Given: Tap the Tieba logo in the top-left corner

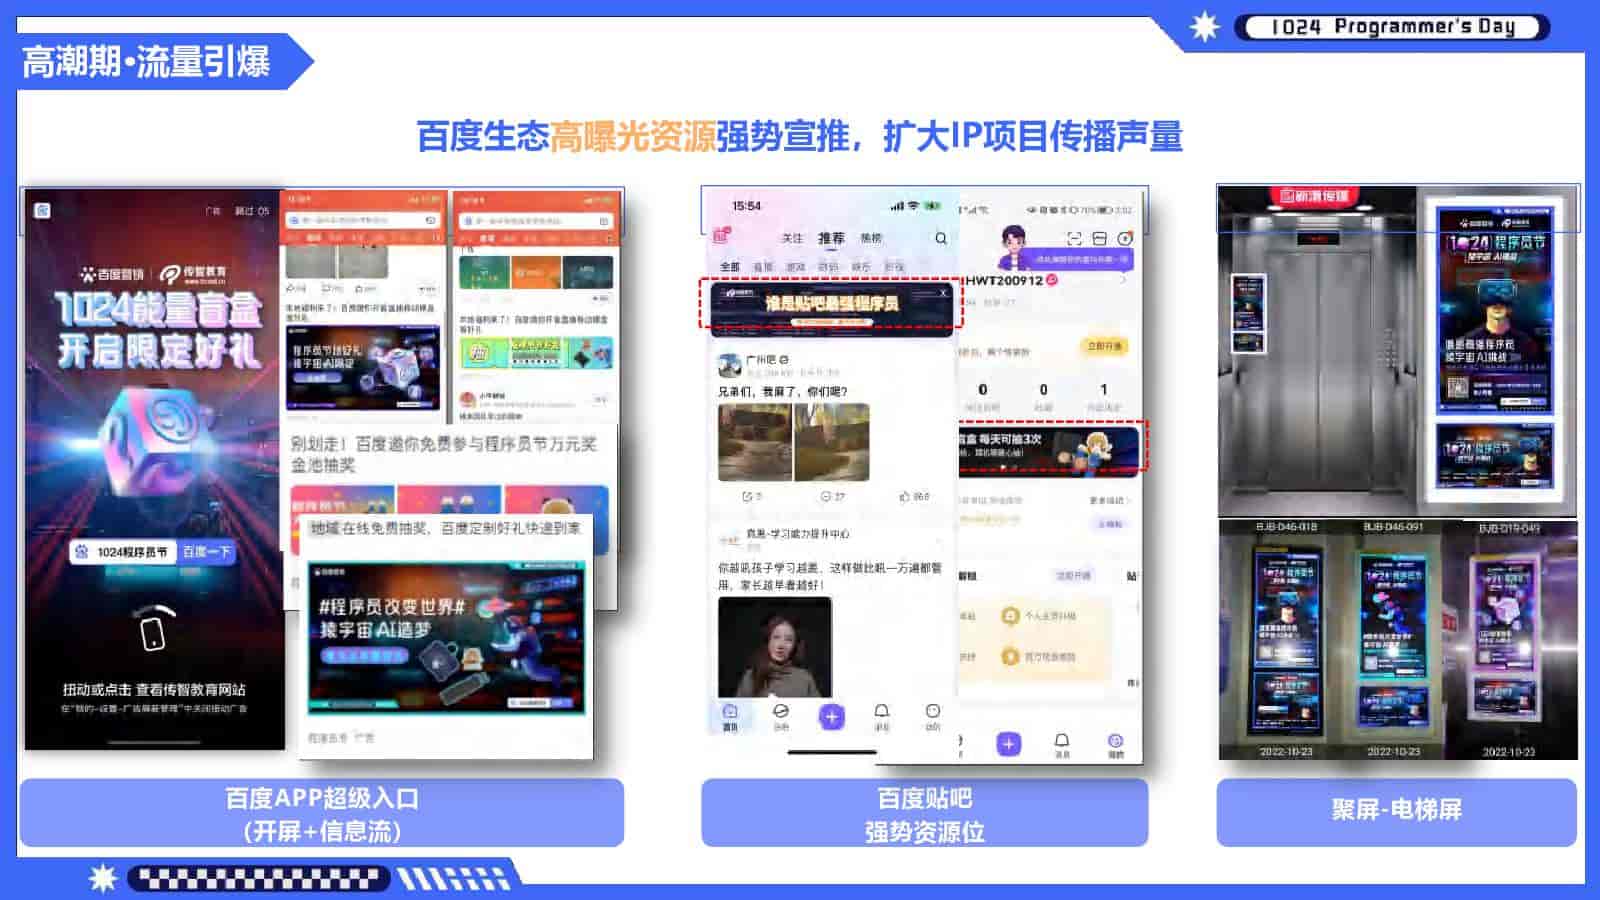Looking at the screenshot, I should click(721, 233).
